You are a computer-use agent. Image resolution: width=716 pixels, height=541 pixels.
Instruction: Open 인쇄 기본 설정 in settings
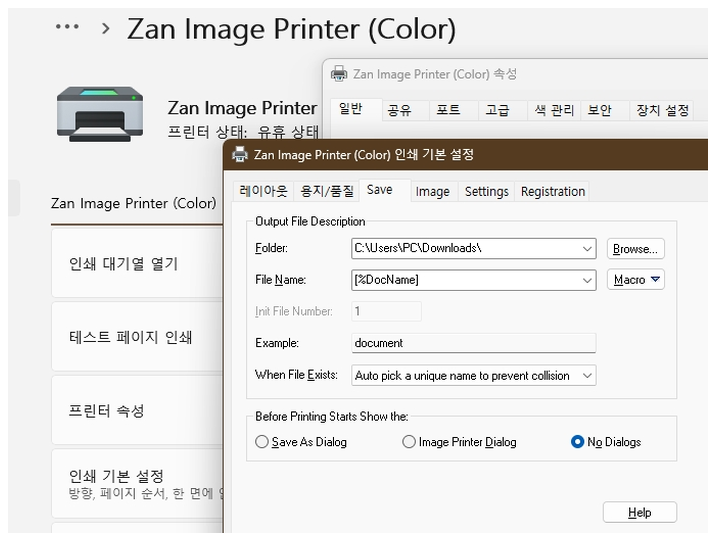pos(137,483)
